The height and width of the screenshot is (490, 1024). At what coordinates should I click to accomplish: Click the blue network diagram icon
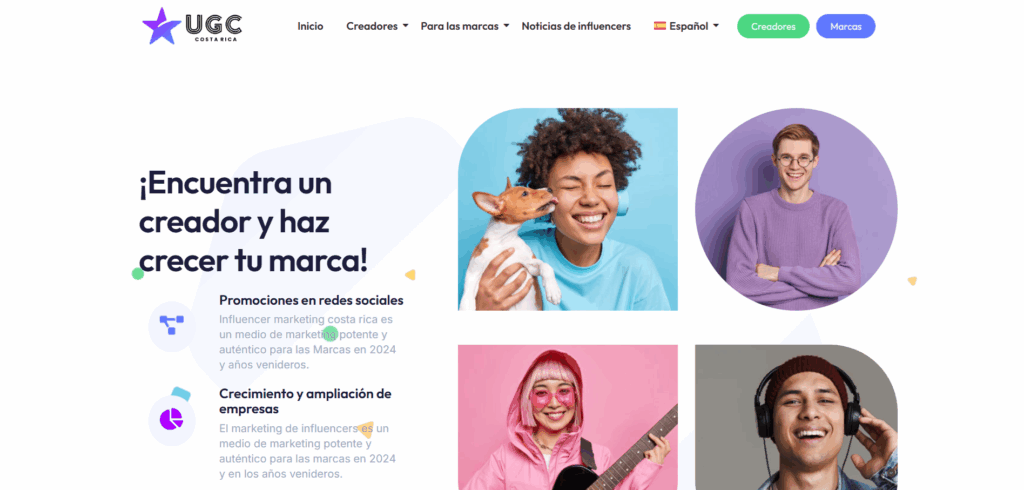(x=172, y=325)
